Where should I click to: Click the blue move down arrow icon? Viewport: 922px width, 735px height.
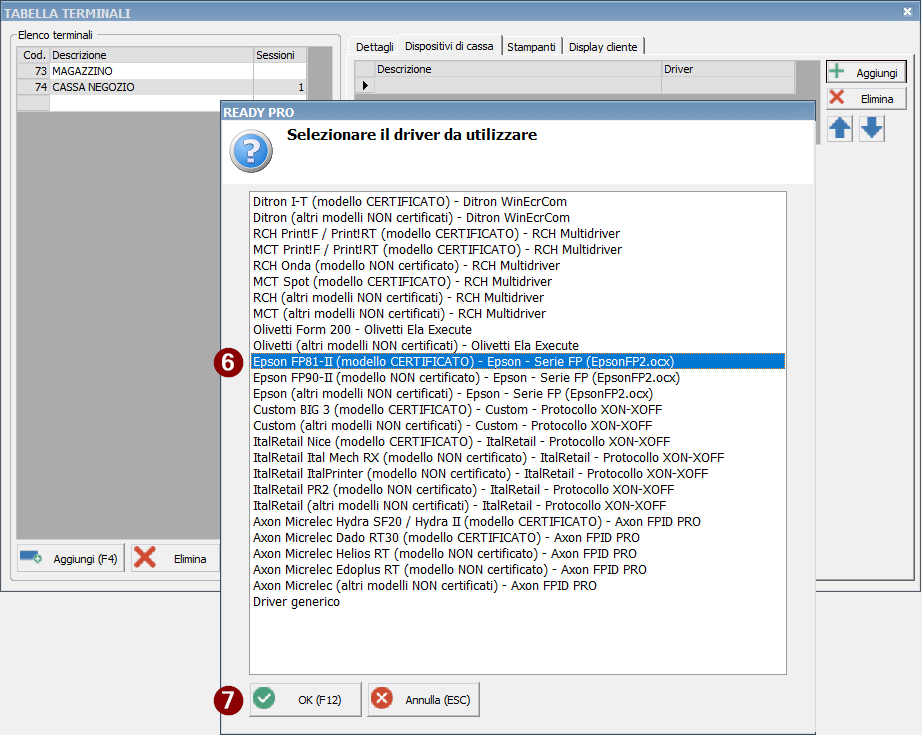pyautogui.click(x=872, y=129)
